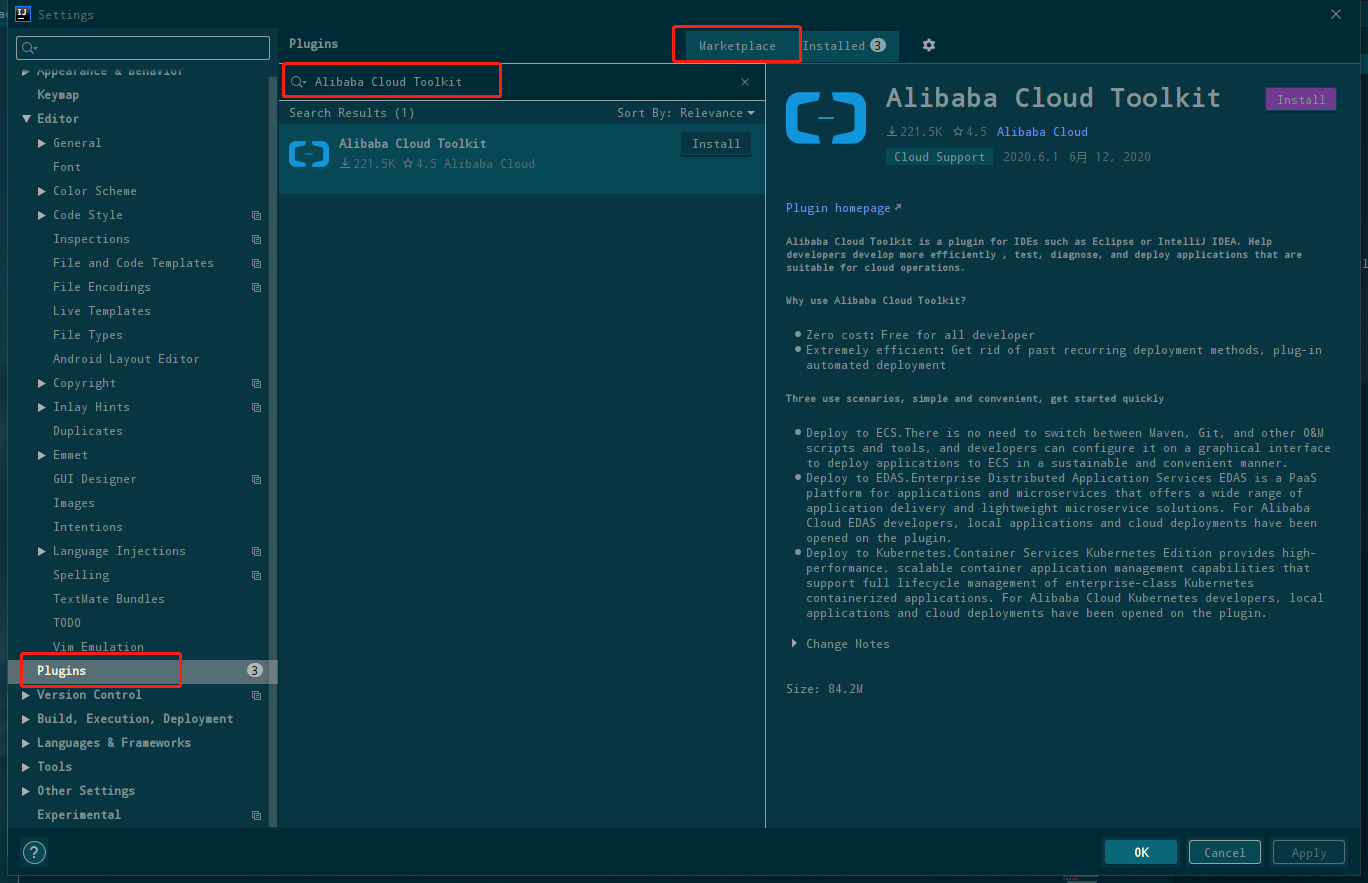Click the copy icon beside Code Style
Viewport: 1368px width, 883px height.
click(x=256, y=215)
